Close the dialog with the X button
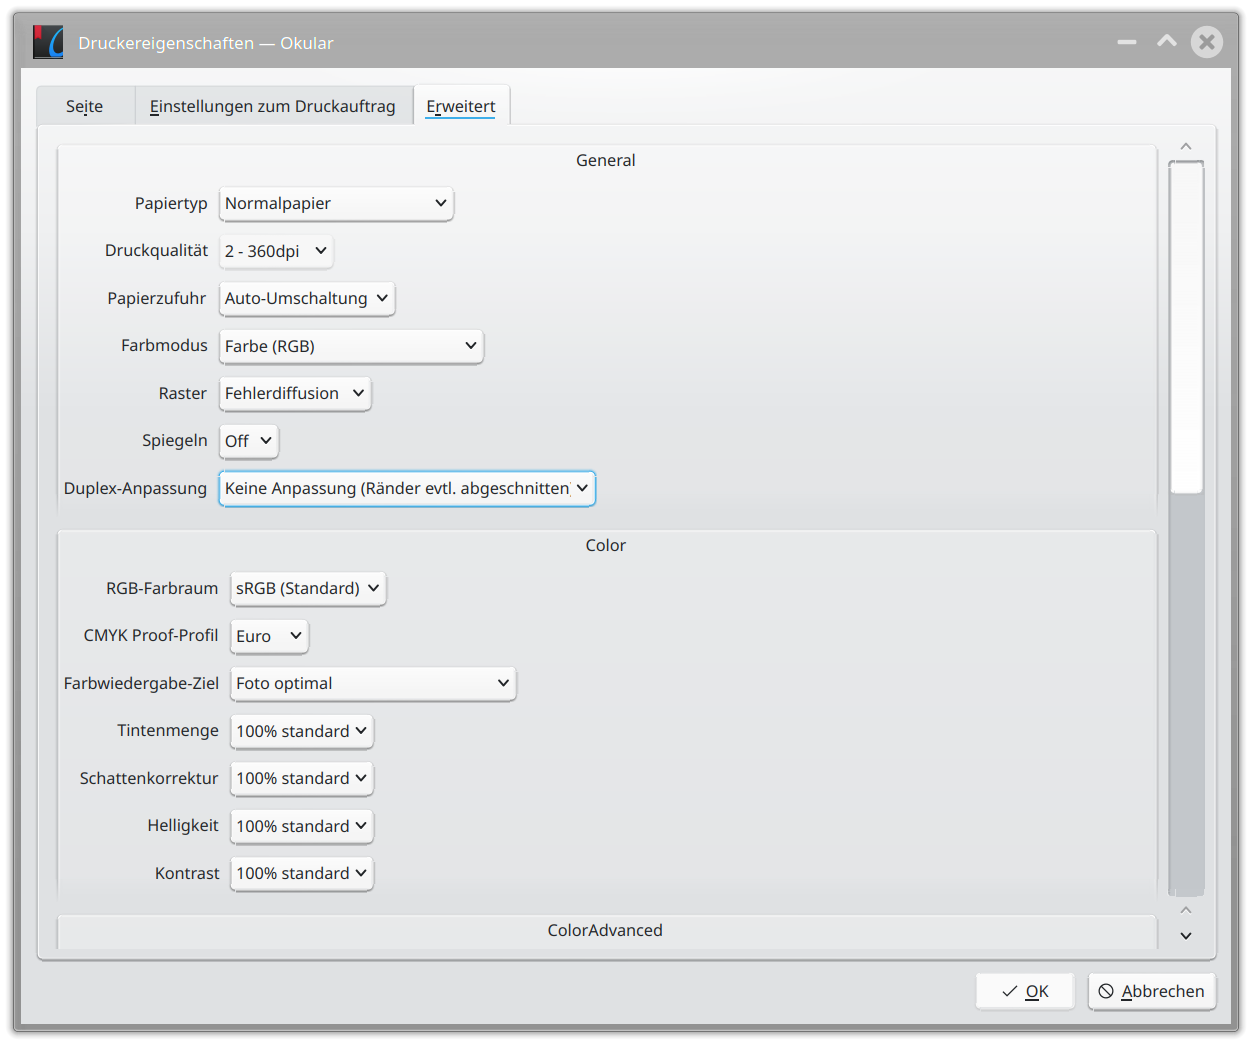Image resolution: width=1252 pixels, height=1045 pixels. [1206, 42]
